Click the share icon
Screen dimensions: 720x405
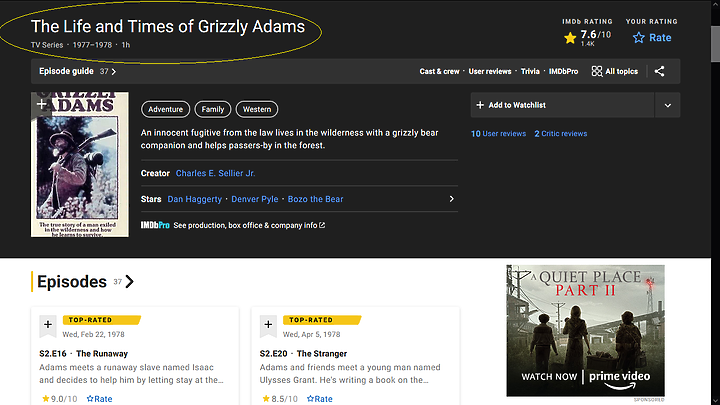[660, 71]
